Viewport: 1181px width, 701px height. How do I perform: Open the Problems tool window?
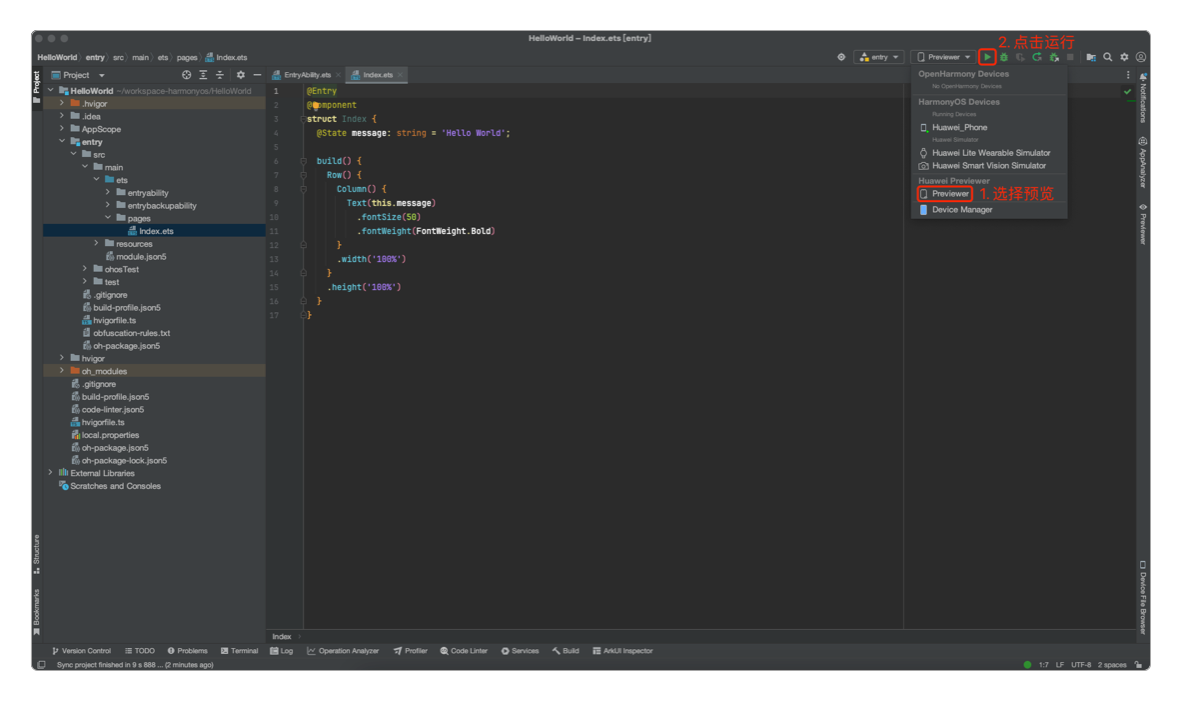pos(188,651)
